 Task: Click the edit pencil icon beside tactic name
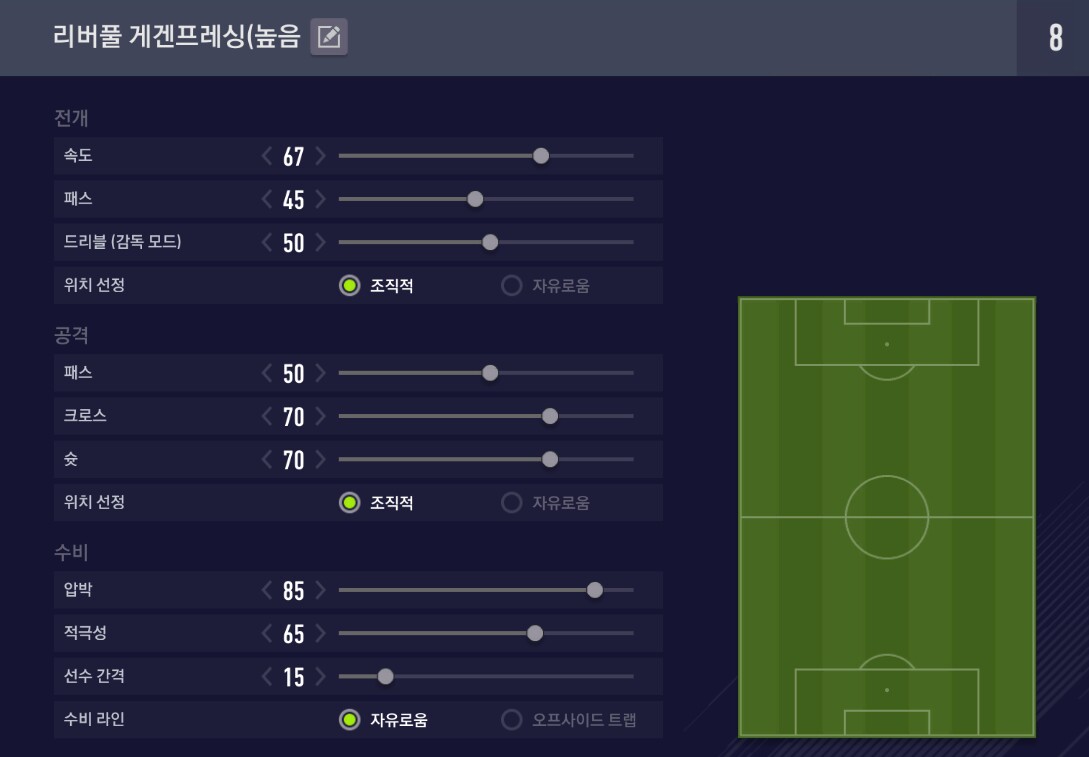coord(328,38)
